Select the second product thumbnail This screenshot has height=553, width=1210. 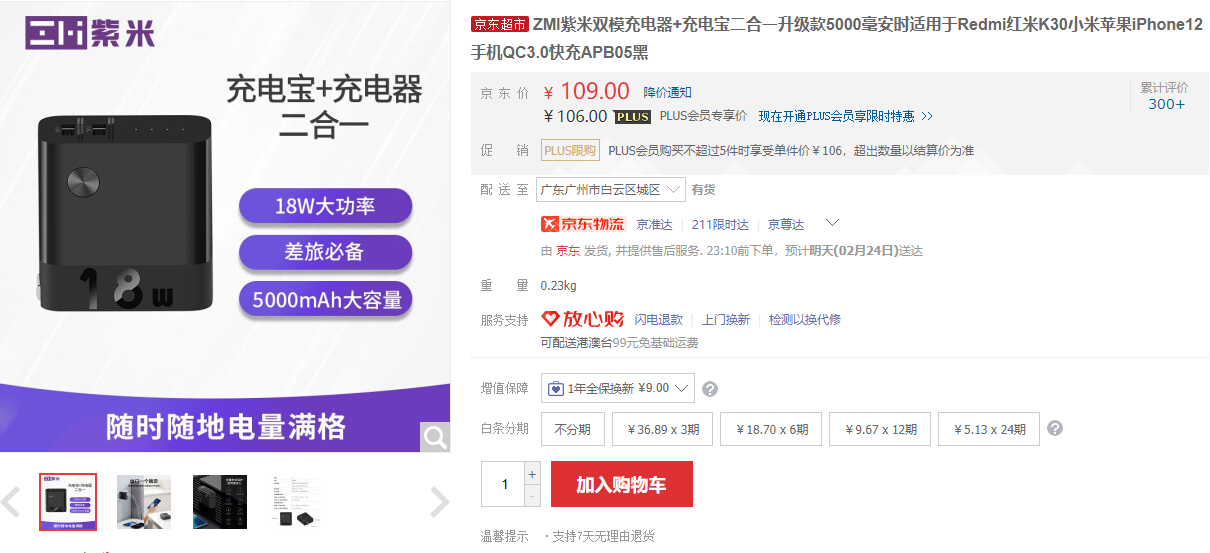144,501
